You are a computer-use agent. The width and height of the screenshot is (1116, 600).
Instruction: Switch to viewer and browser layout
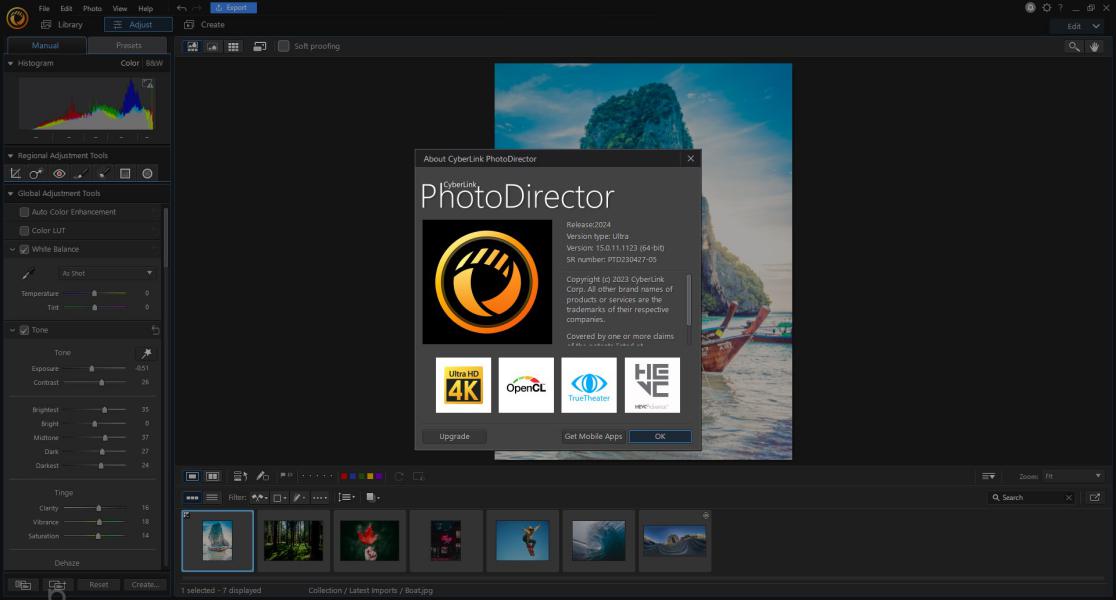(192, 46)
